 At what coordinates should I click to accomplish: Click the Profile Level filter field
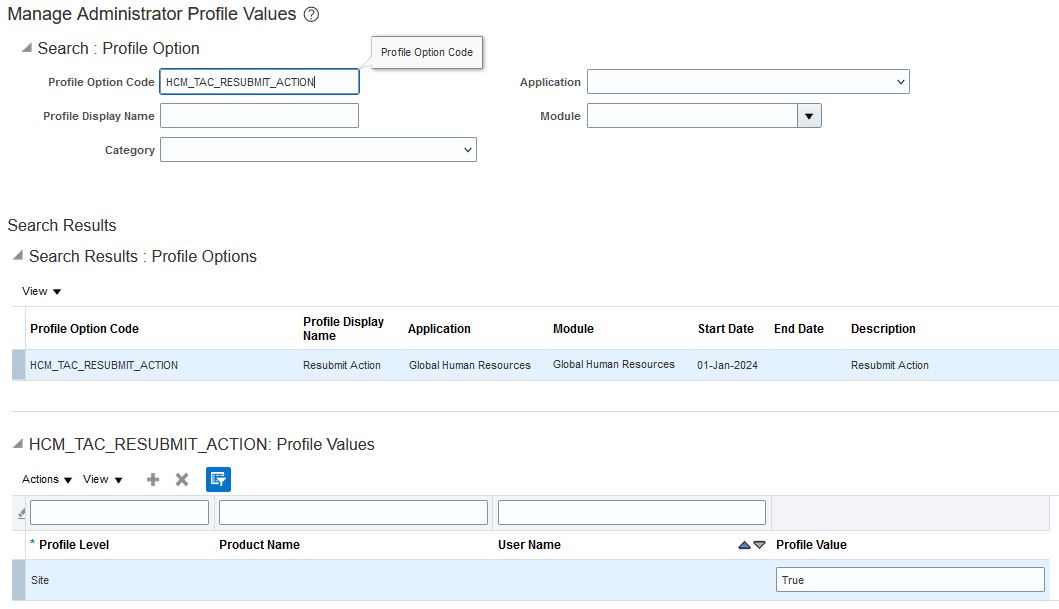pos(119,513)
